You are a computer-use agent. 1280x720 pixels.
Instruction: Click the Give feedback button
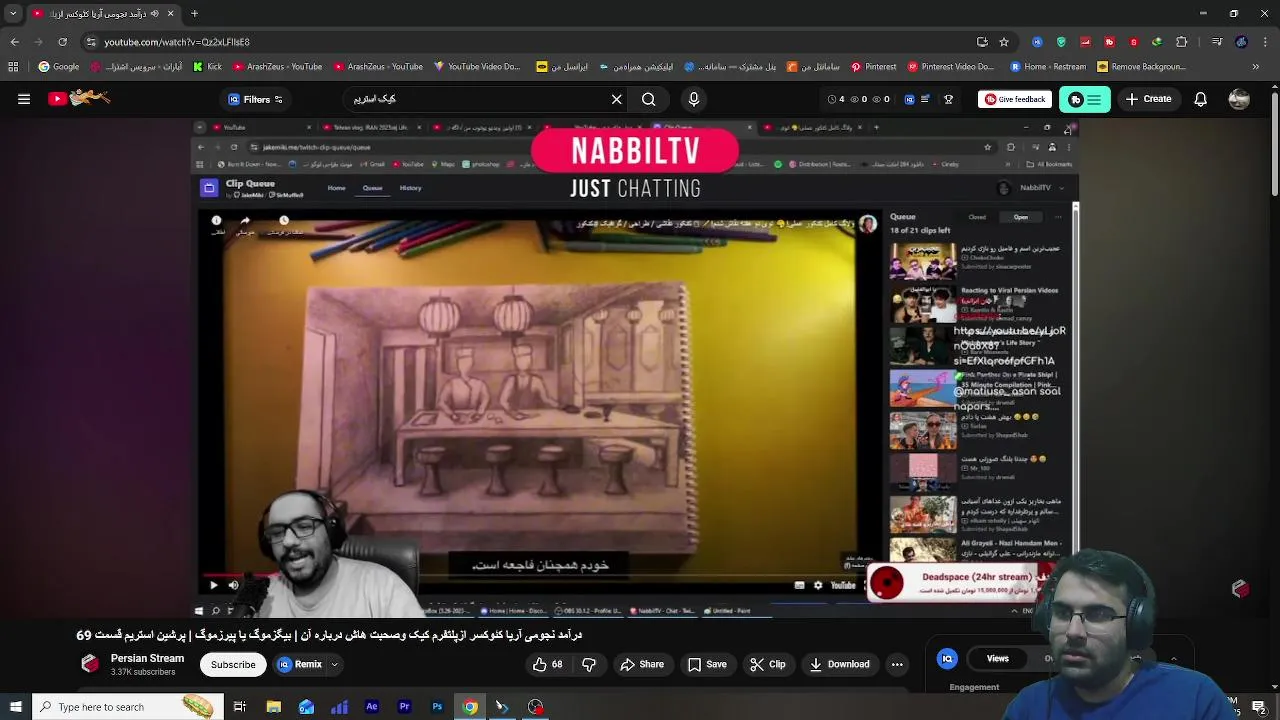coord(1015,99)
